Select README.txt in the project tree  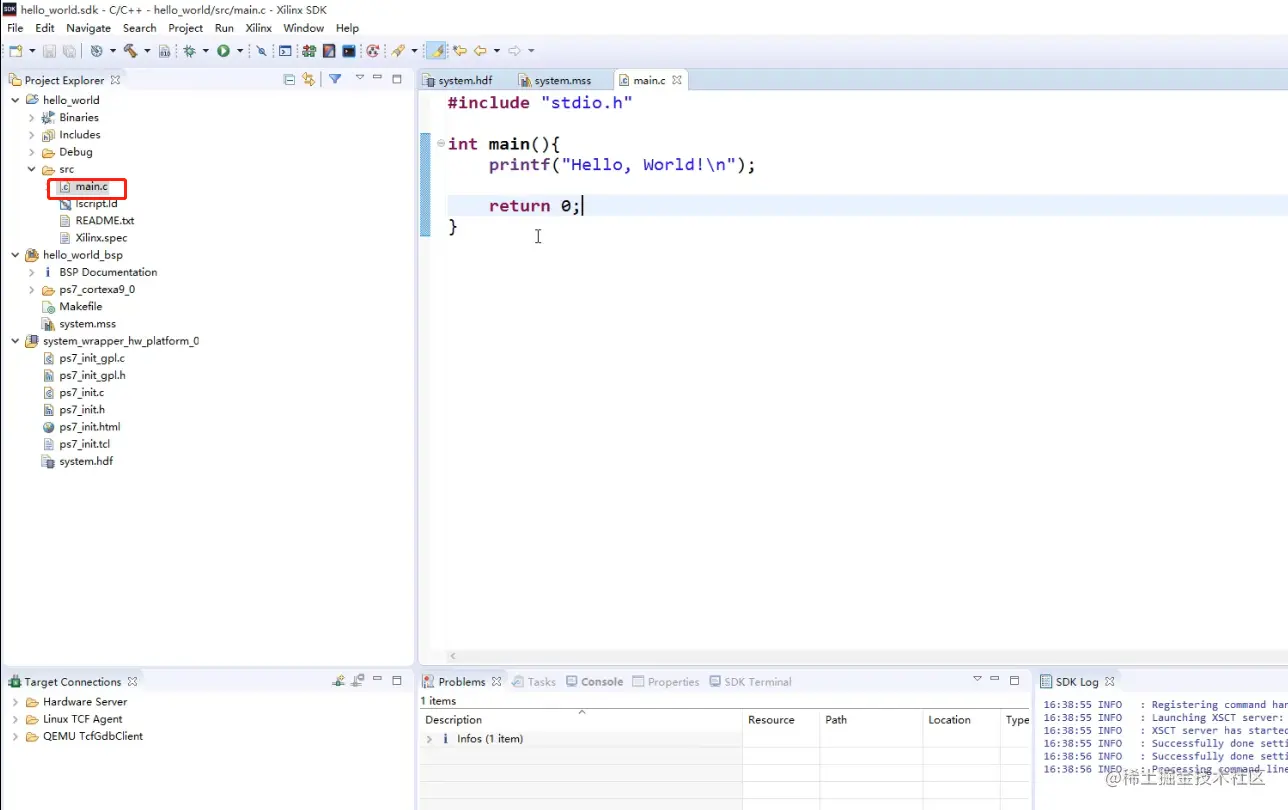pos(104,221)
